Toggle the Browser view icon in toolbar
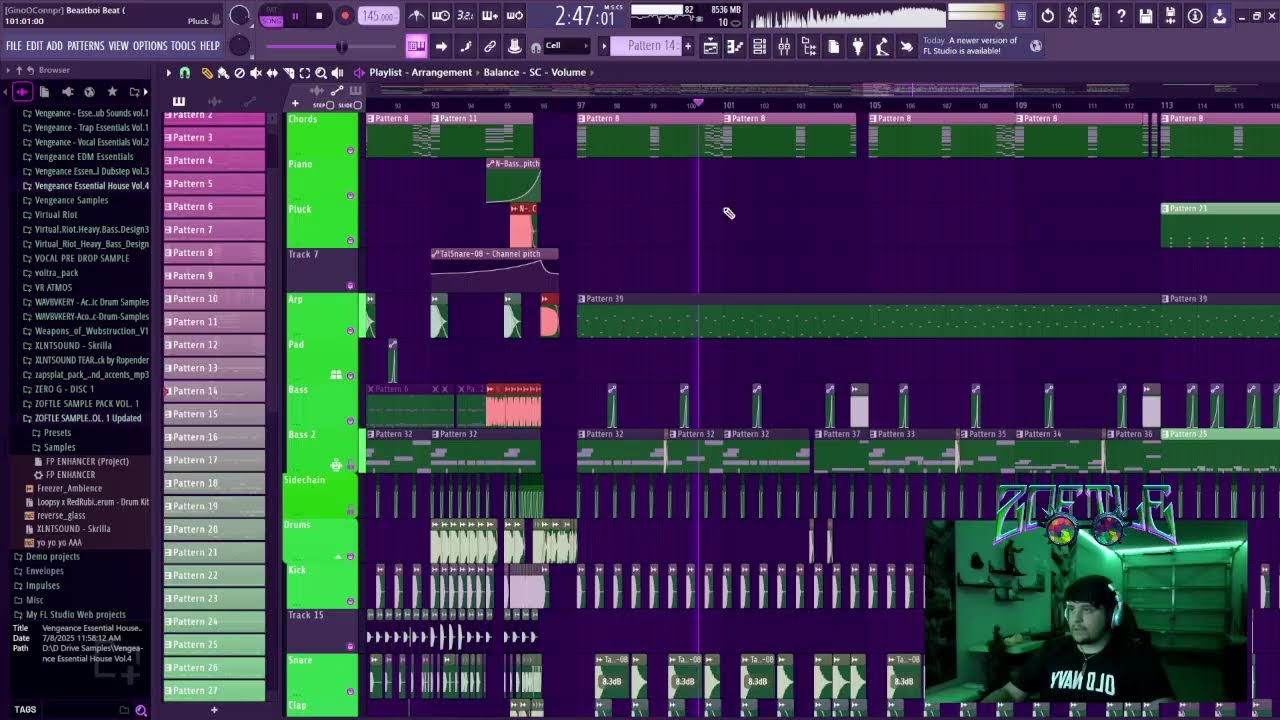Viewport: 1280px width, 720px height. (808, 46)
